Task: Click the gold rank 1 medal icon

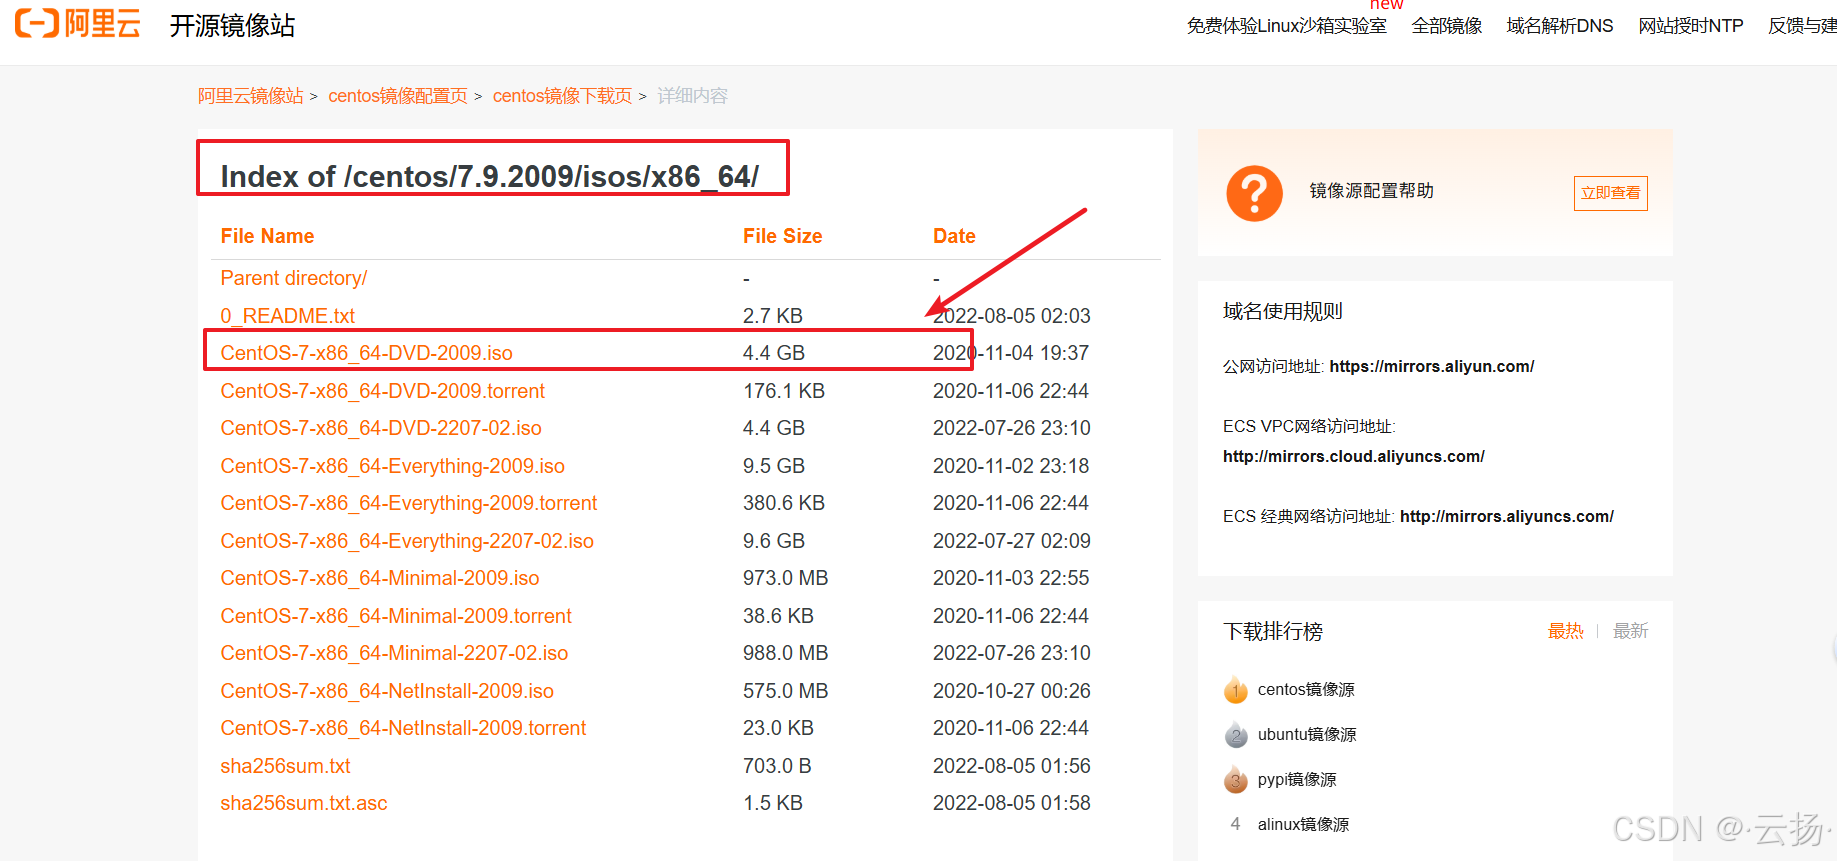Action: tap(1236, 690)
